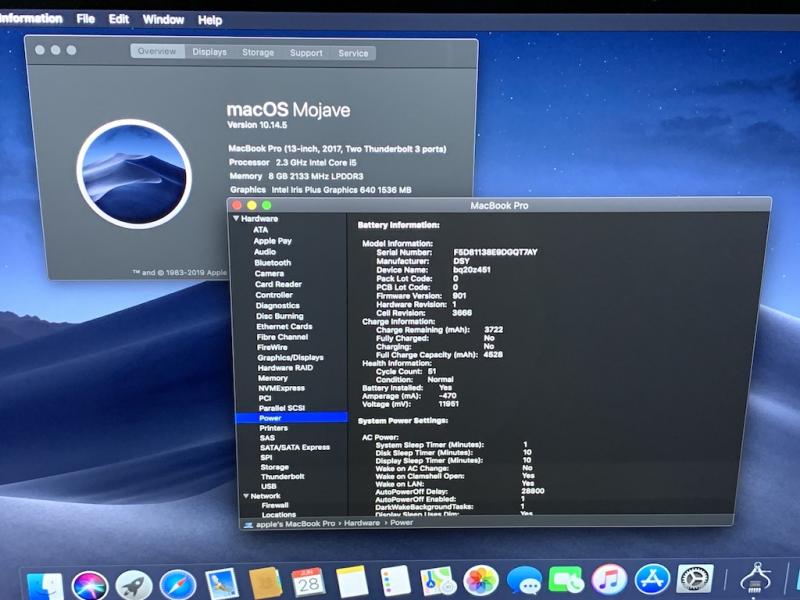Select Firewall under Network

point(275,505)
